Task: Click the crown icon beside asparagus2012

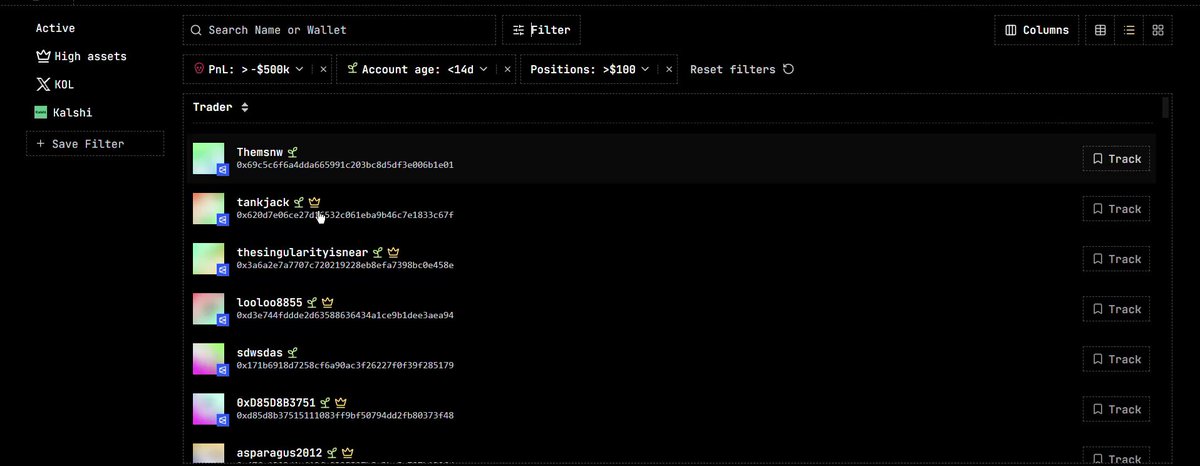Action: [x=347, y=452]
